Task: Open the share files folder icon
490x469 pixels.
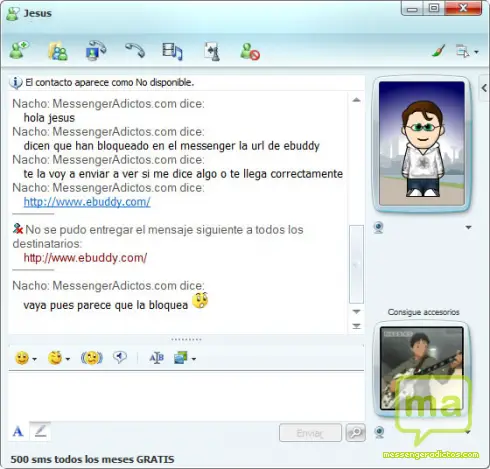Action: pos(58,51)
